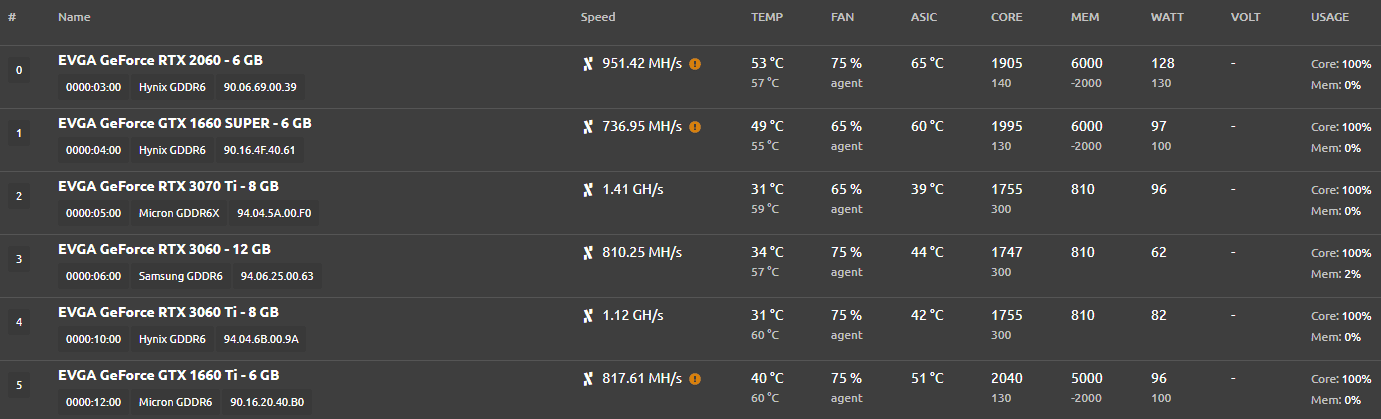
Task: Select GPU index badge 0
Action: pos(19,72)
